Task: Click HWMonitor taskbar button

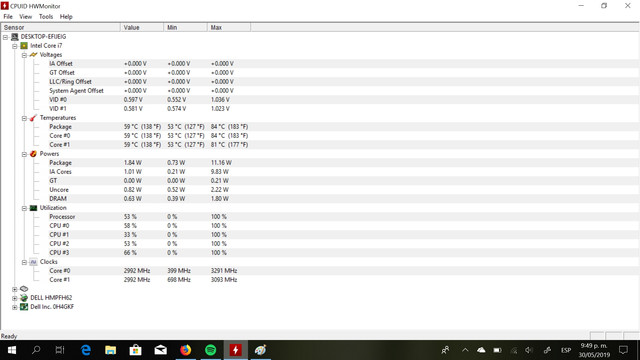Action: 236,350
